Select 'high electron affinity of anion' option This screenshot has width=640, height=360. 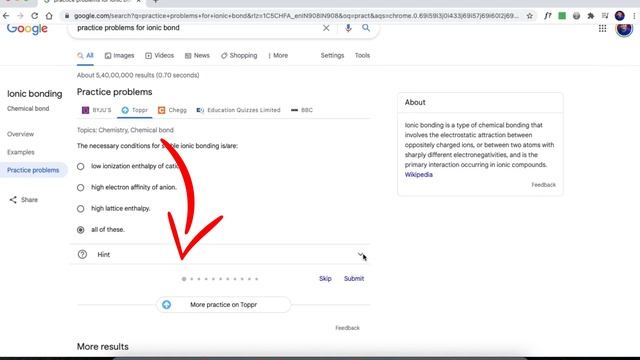click(x=81, y=187)
